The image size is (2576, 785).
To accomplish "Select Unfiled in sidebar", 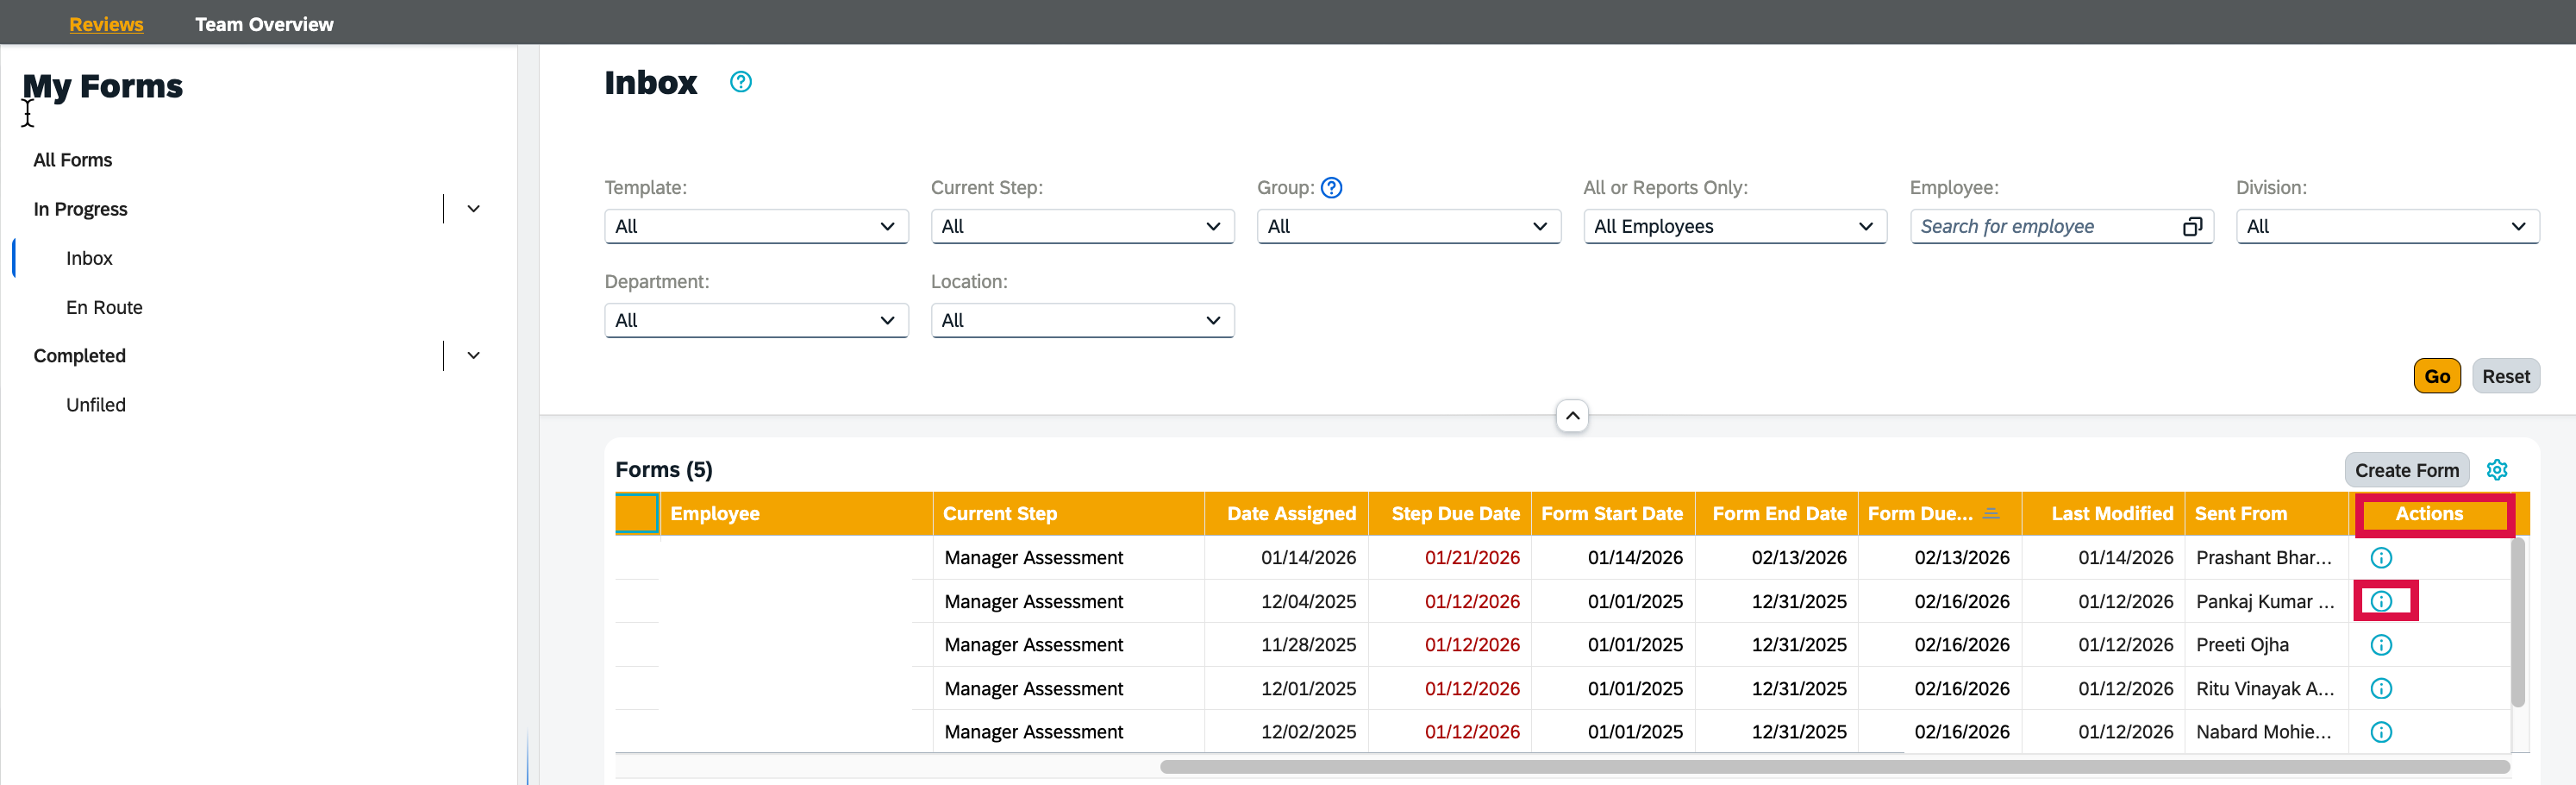I will 96,405.
